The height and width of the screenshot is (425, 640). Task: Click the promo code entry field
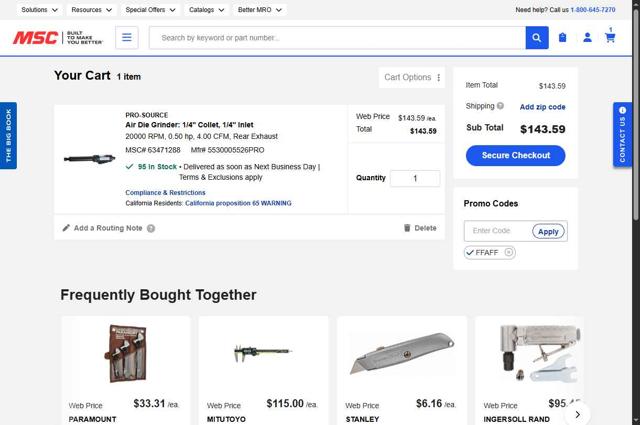click(x=496, y=231)
